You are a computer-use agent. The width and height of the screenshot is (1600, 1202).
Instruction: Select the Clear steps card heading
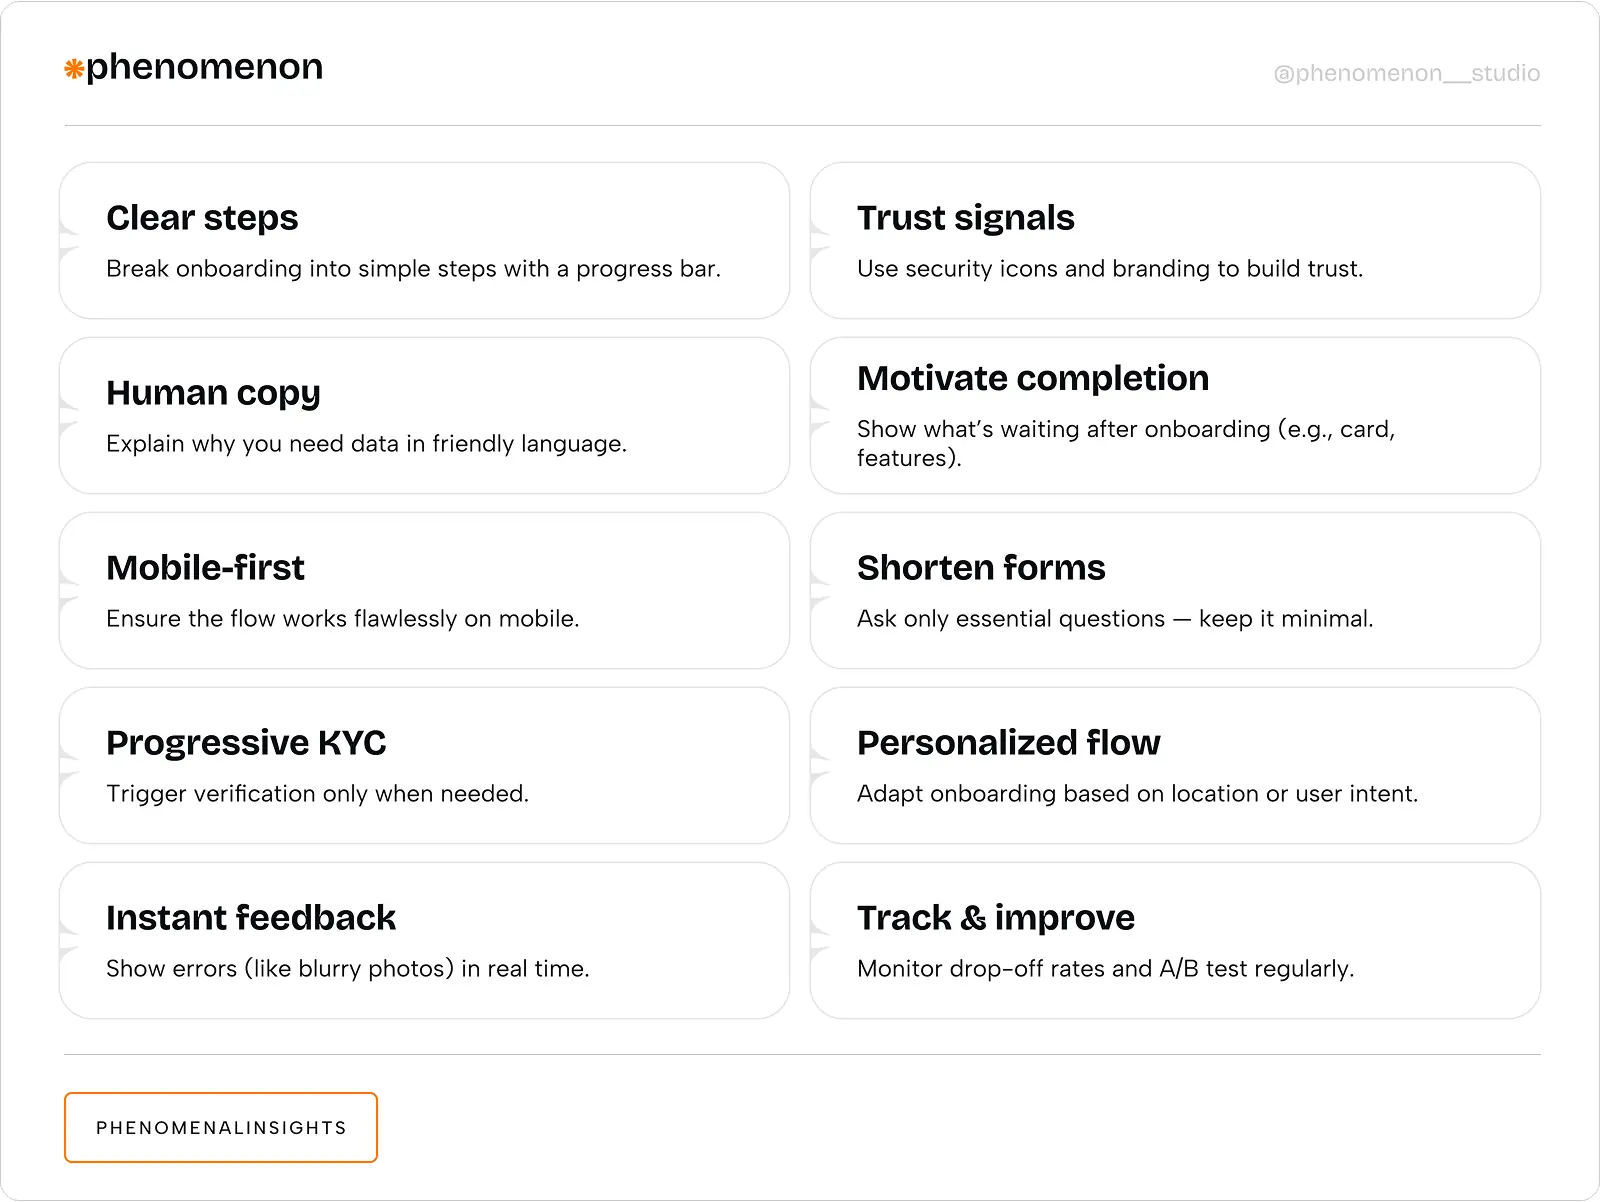click(202, 218)
